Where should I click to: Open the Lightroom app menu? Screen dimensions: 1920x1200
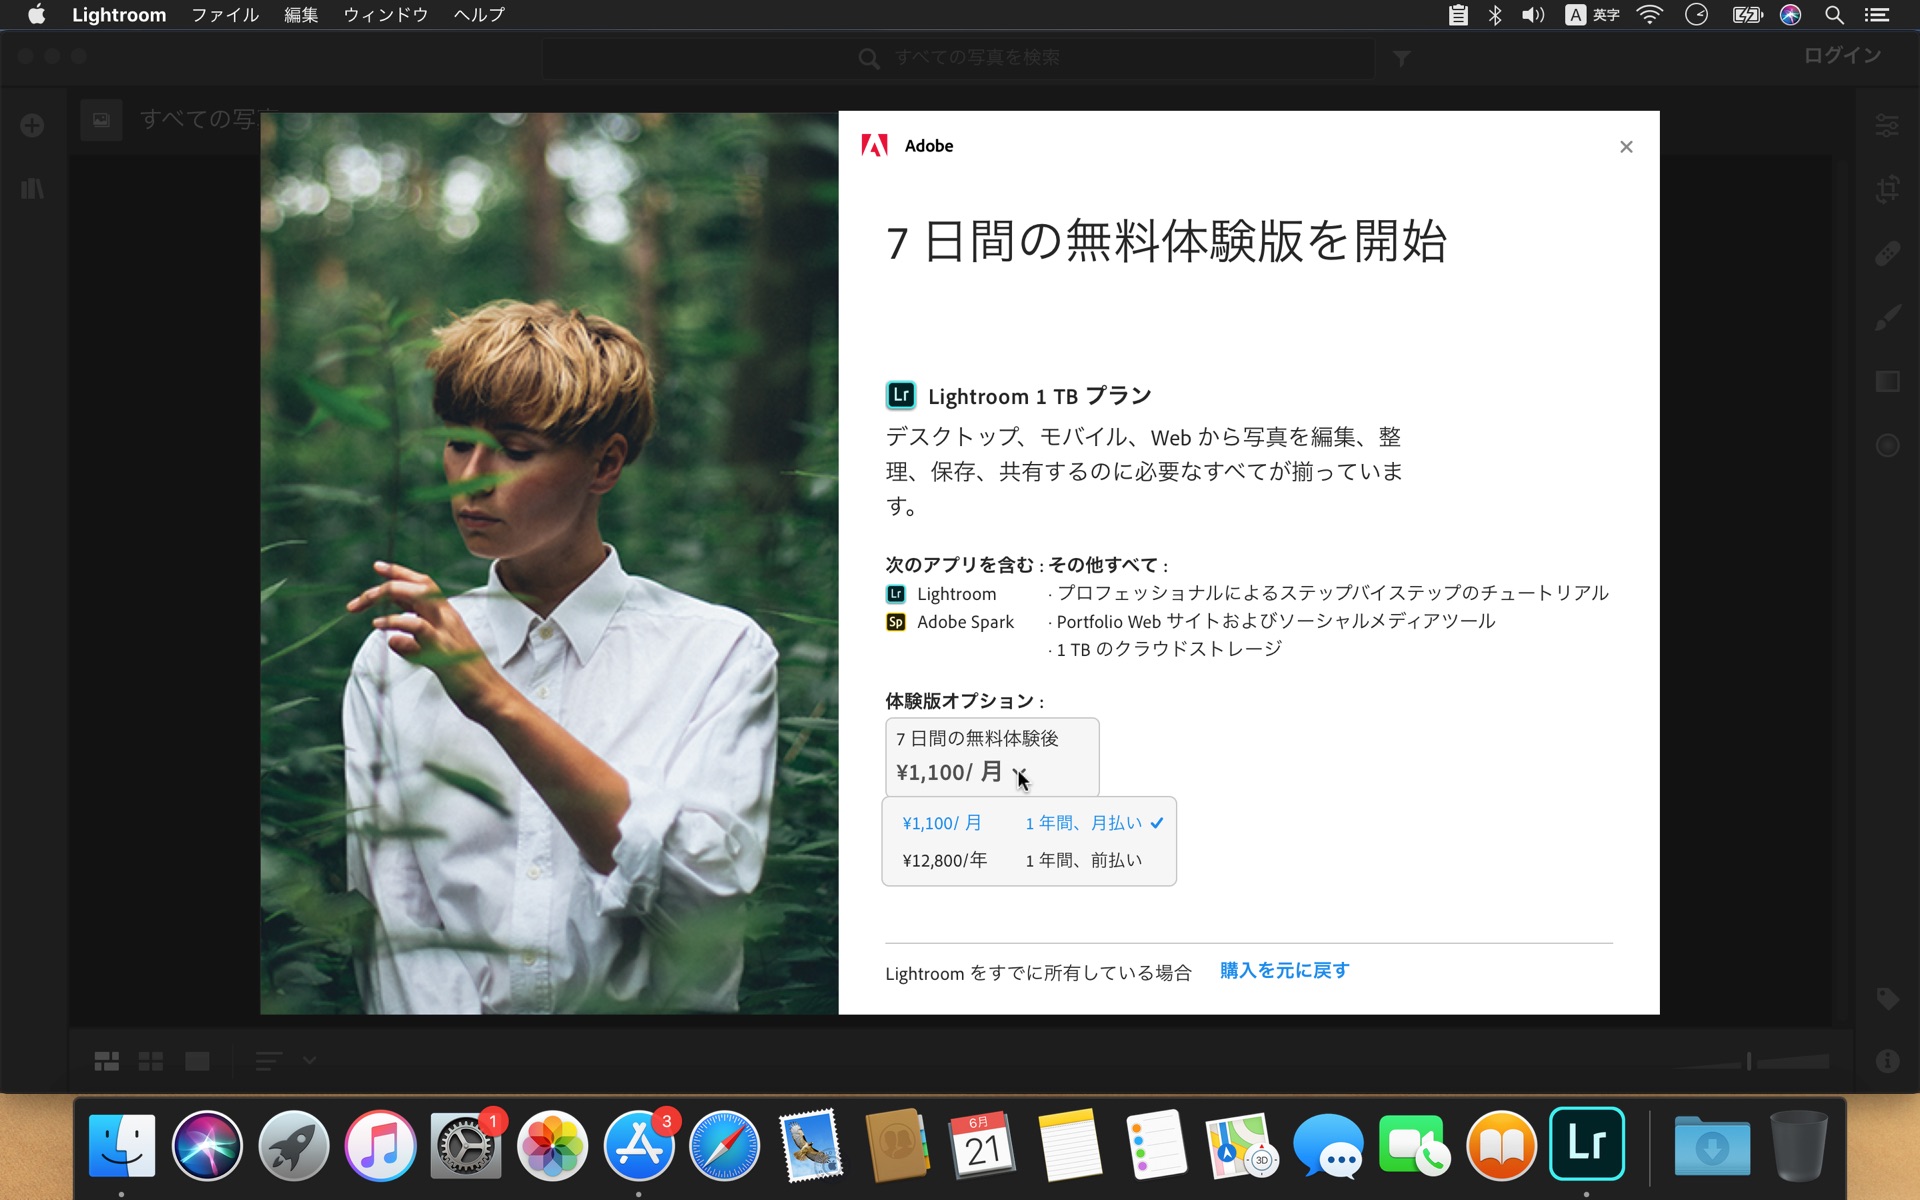[119, 15]
